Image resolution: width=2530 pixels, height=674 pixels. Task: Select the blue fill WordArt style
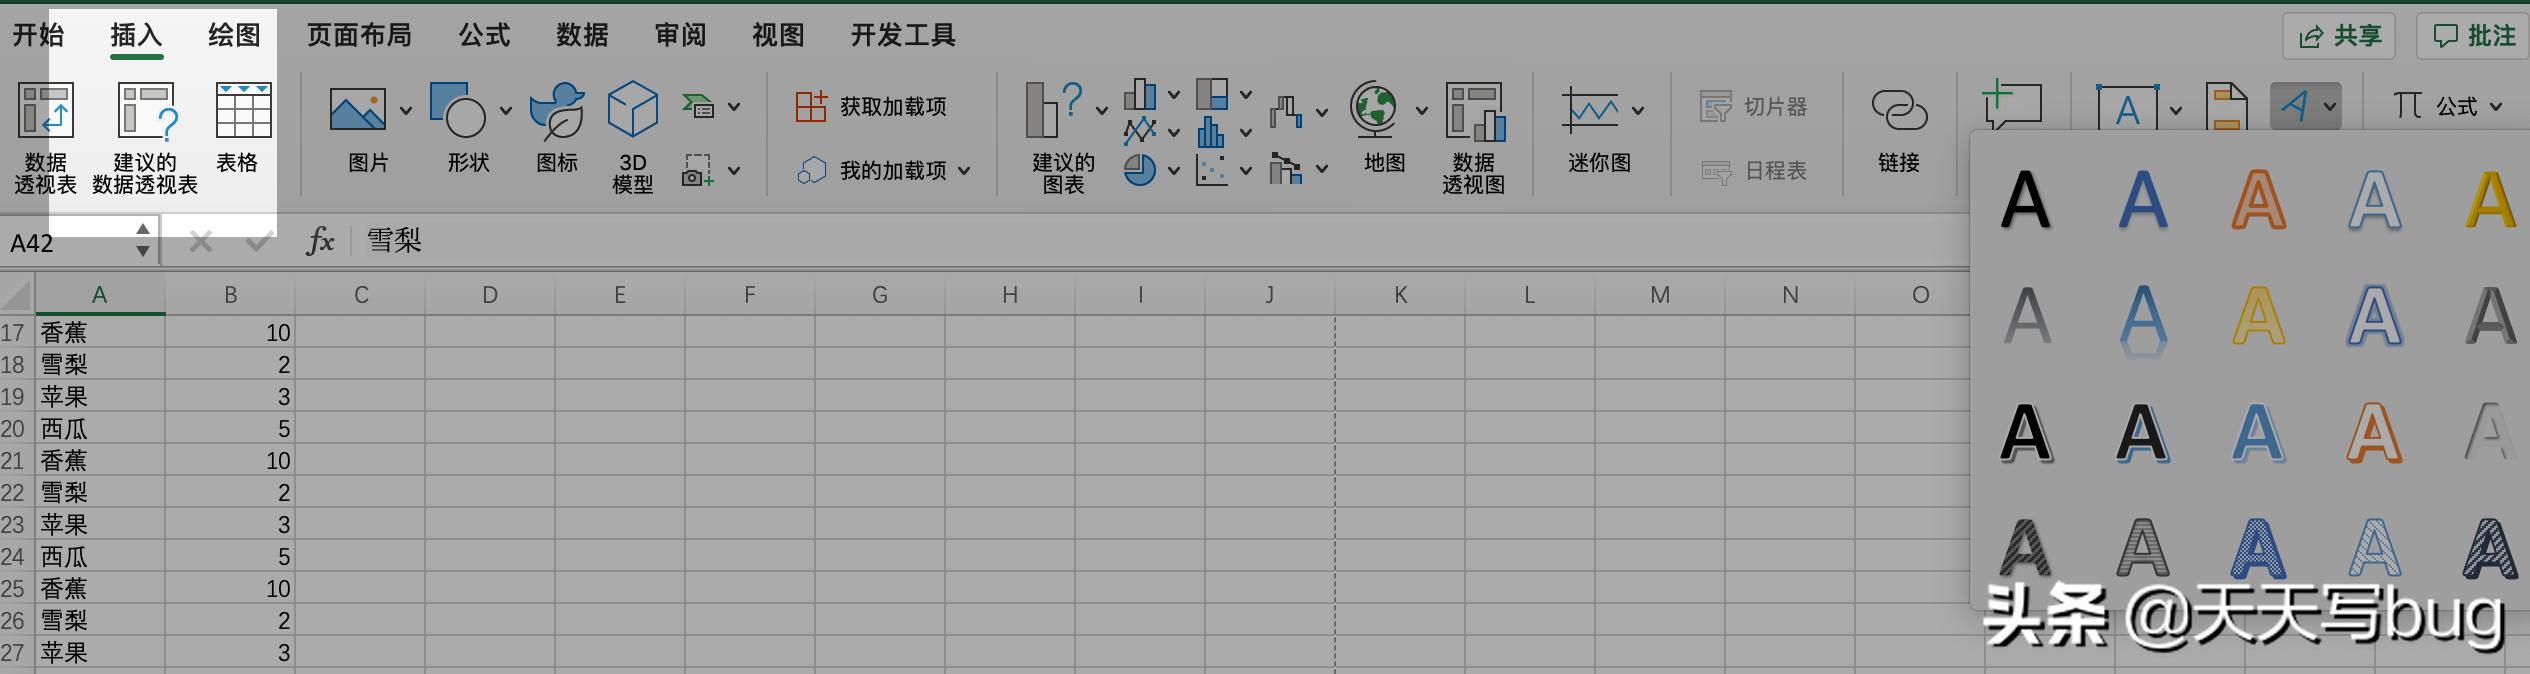click(2142, 200)
